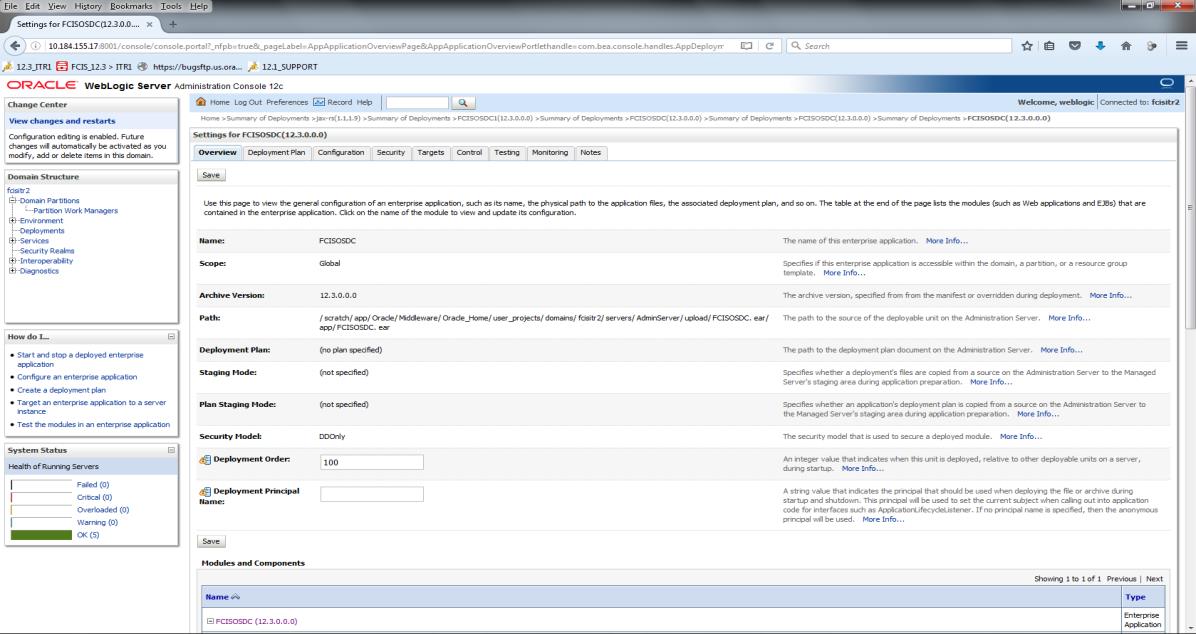The image size is (1196, 634).
Task: Click the Save button below Deployment Principal Name
Action: 211,541
